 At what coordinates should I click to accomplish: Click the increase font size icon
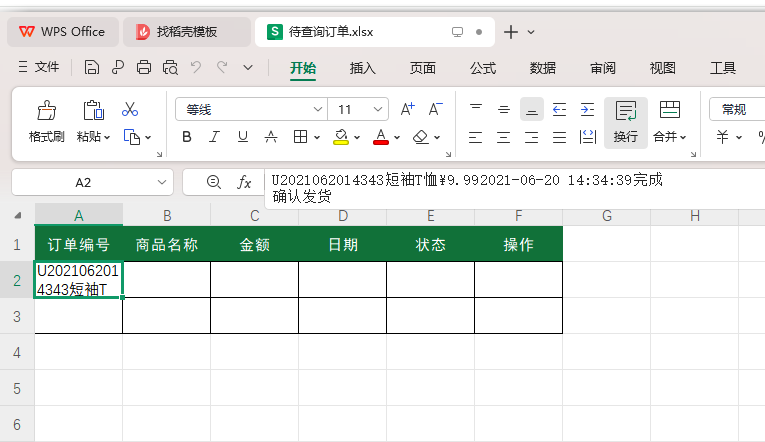[x=407, y=109]
